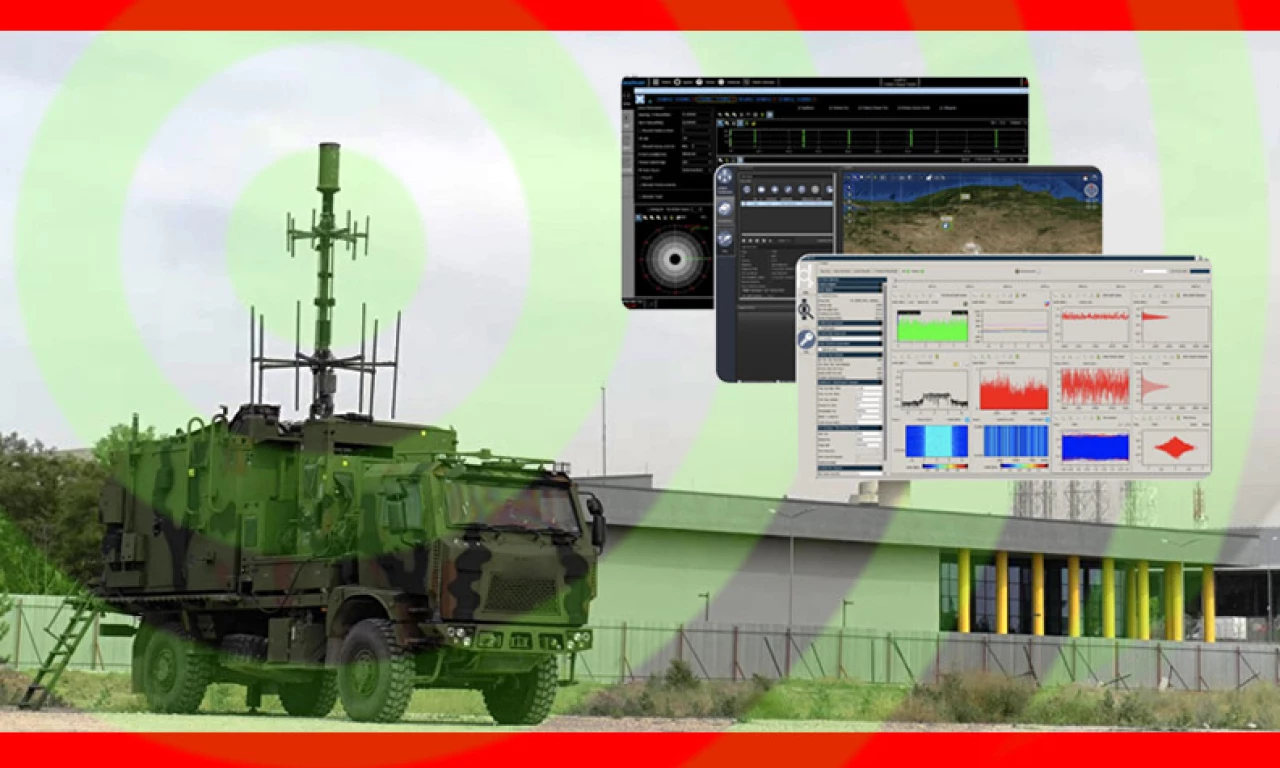Toggle the green status indicator on the toolbar
This screenshot has width=1280, height=768.
pyautogui.click(x=906, y=271)
